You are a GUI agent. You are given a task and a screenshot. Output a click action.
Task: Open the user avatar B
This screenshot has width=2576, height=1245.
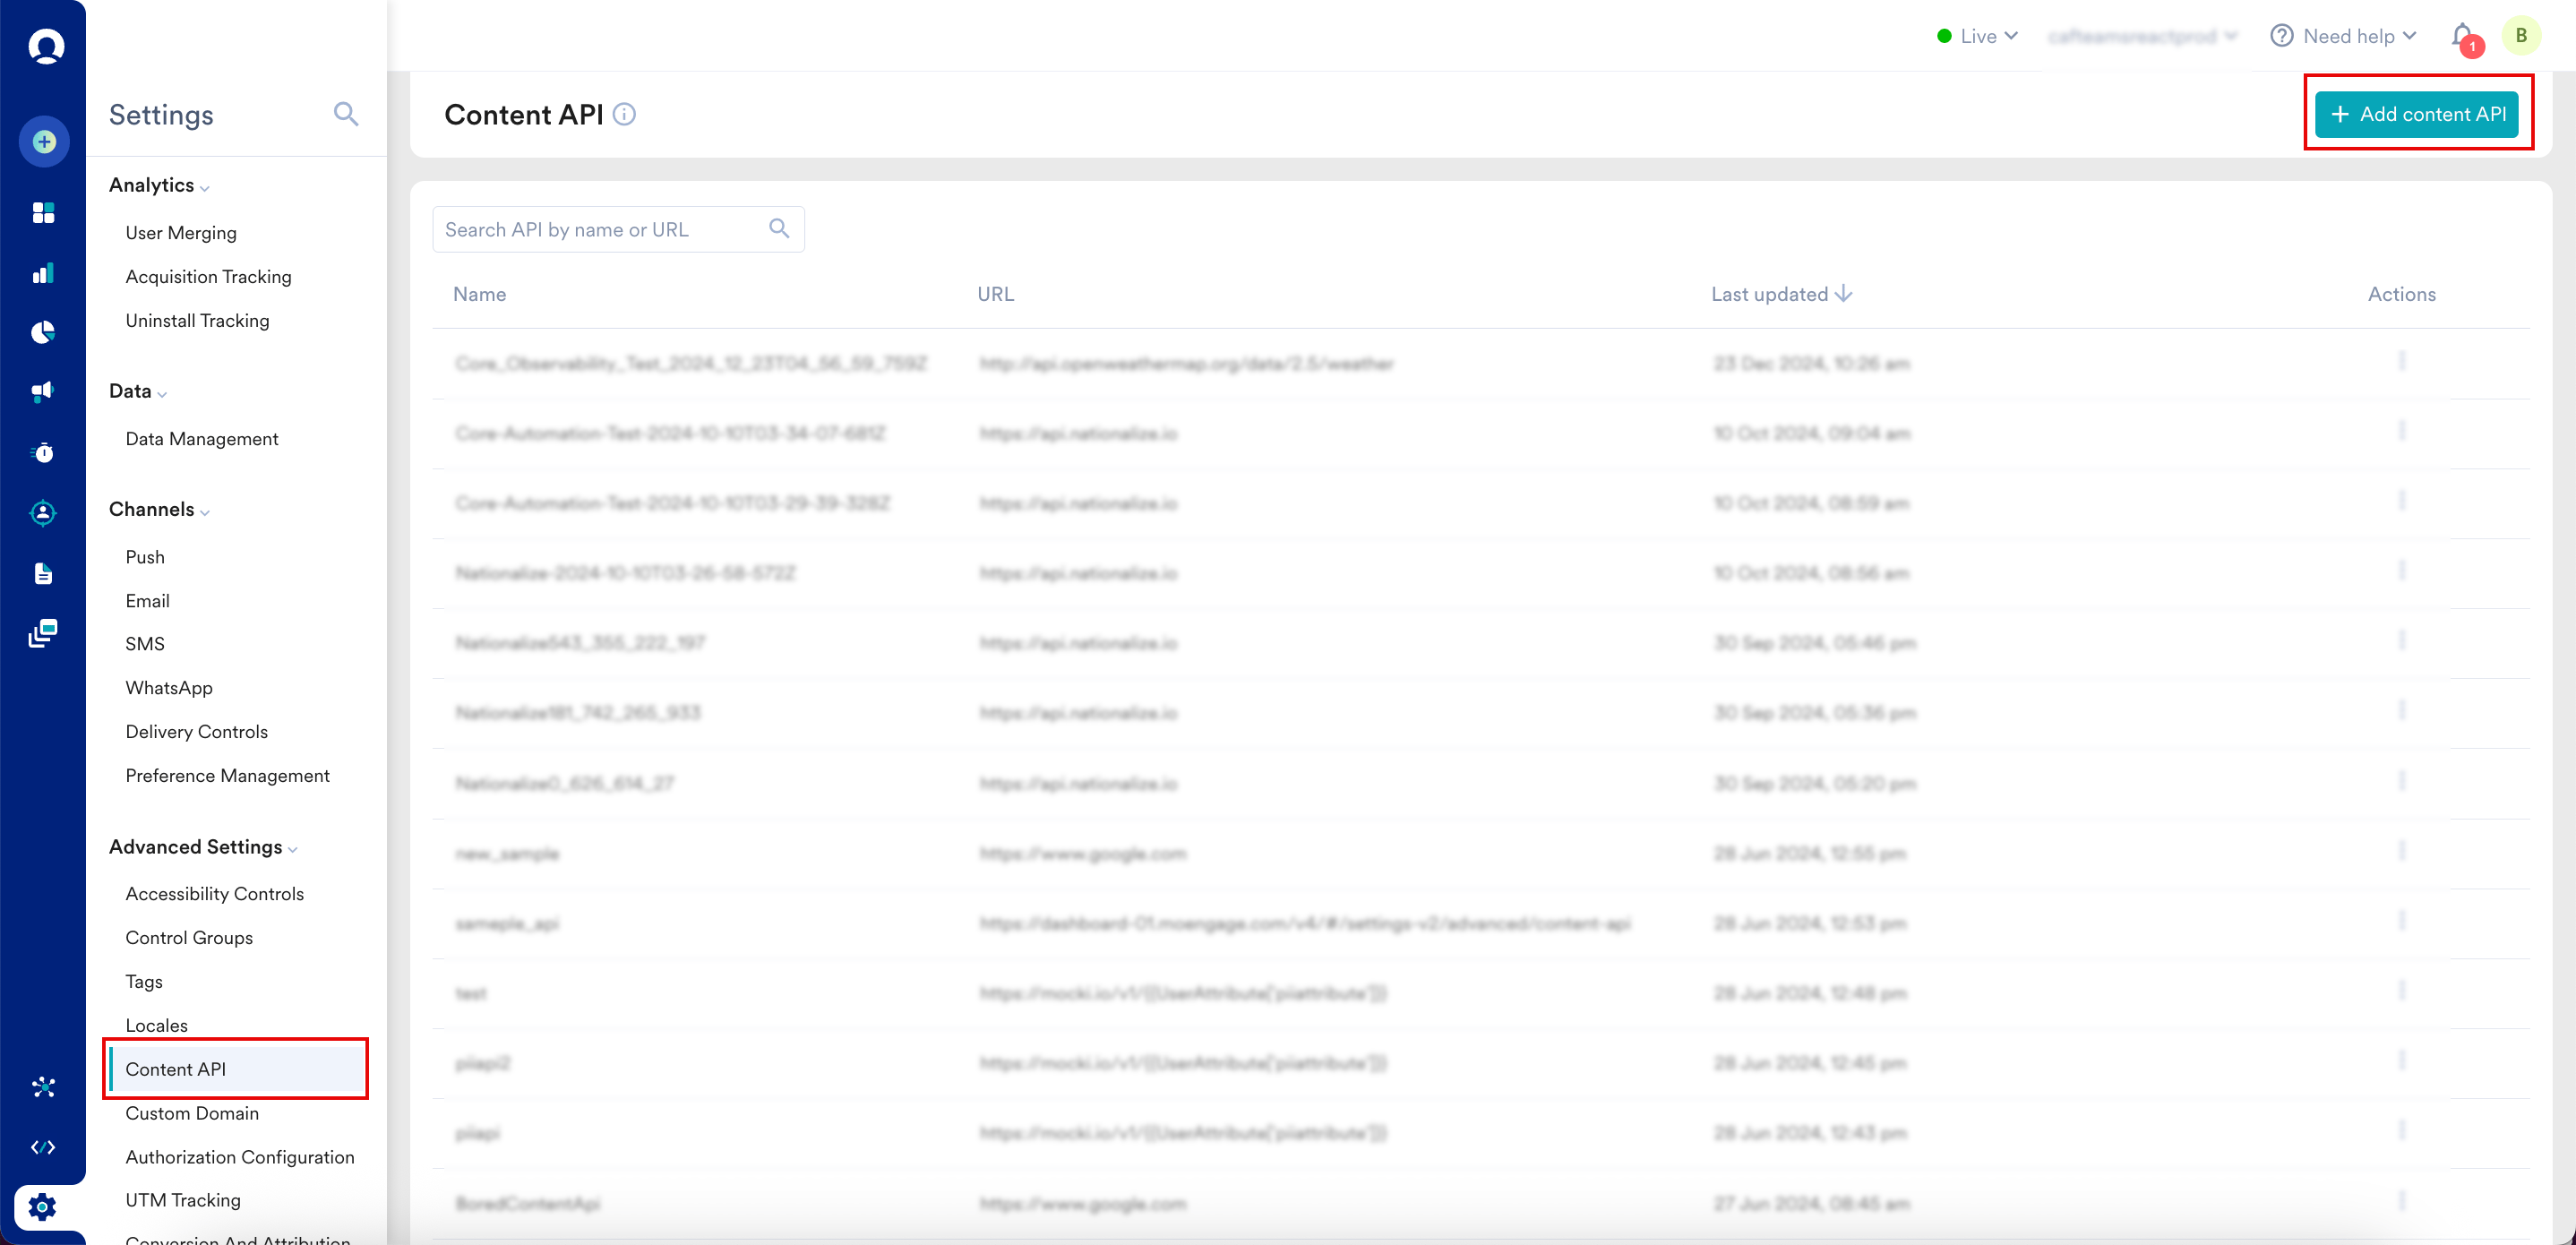(x=2521, y=36)
